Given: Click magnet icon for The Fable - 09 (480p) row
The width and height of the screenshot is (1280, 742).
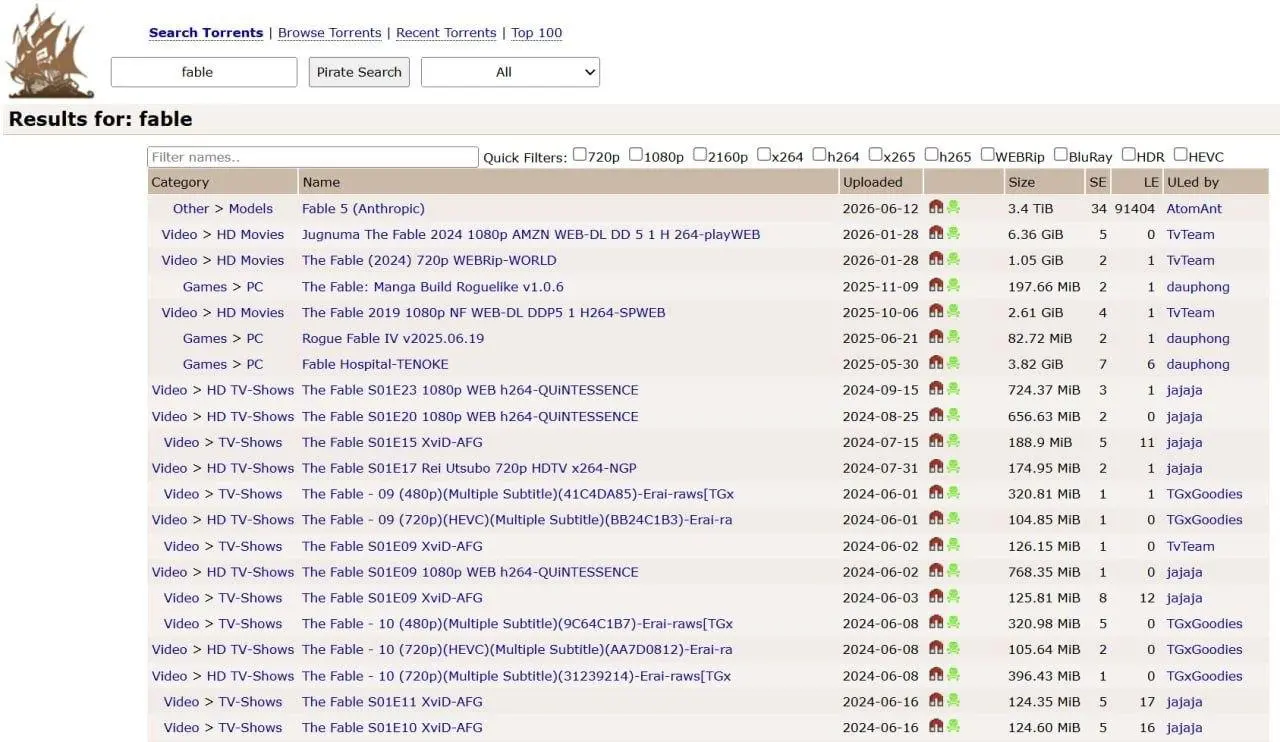Looking at the screenshot, I should tap(936, 493).
